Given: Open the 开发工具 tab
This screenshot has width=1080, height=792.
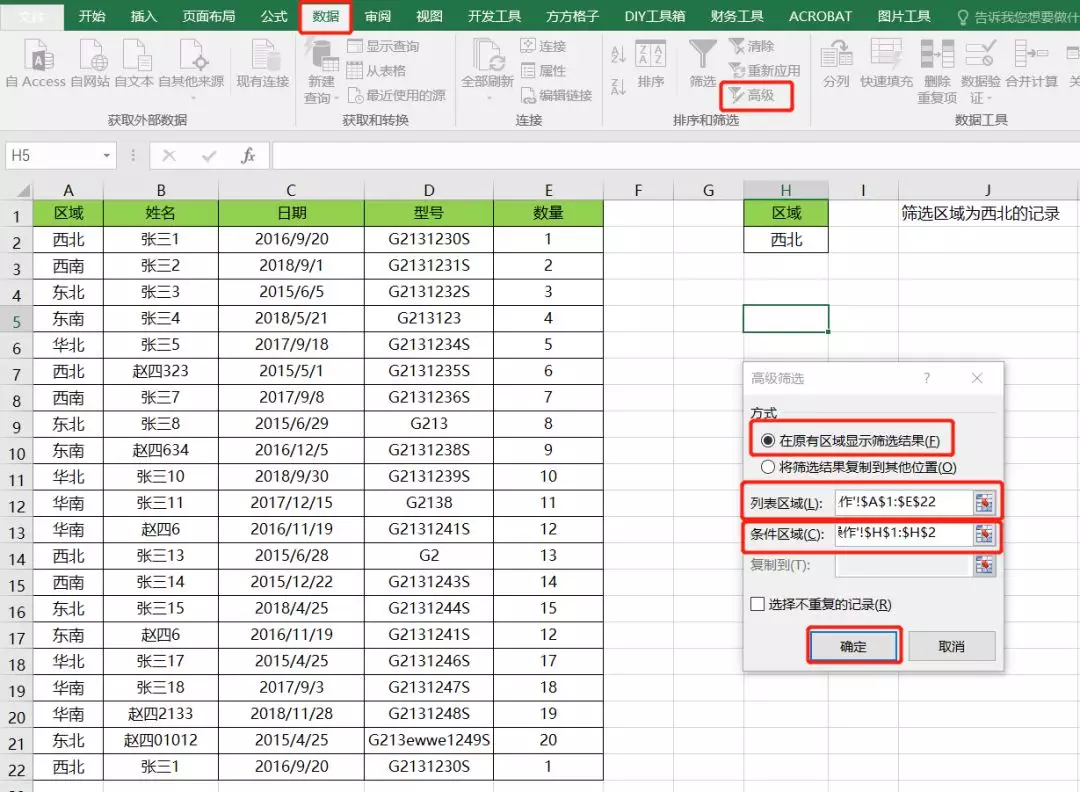Looking at the screenshot, I should point(494,16).
